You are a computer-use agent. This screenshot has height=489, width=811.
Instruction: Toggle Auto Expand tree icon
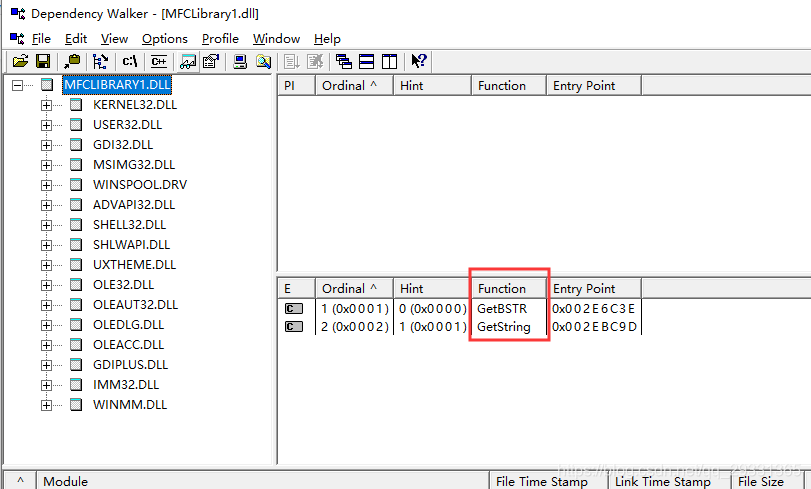[100, 62]
